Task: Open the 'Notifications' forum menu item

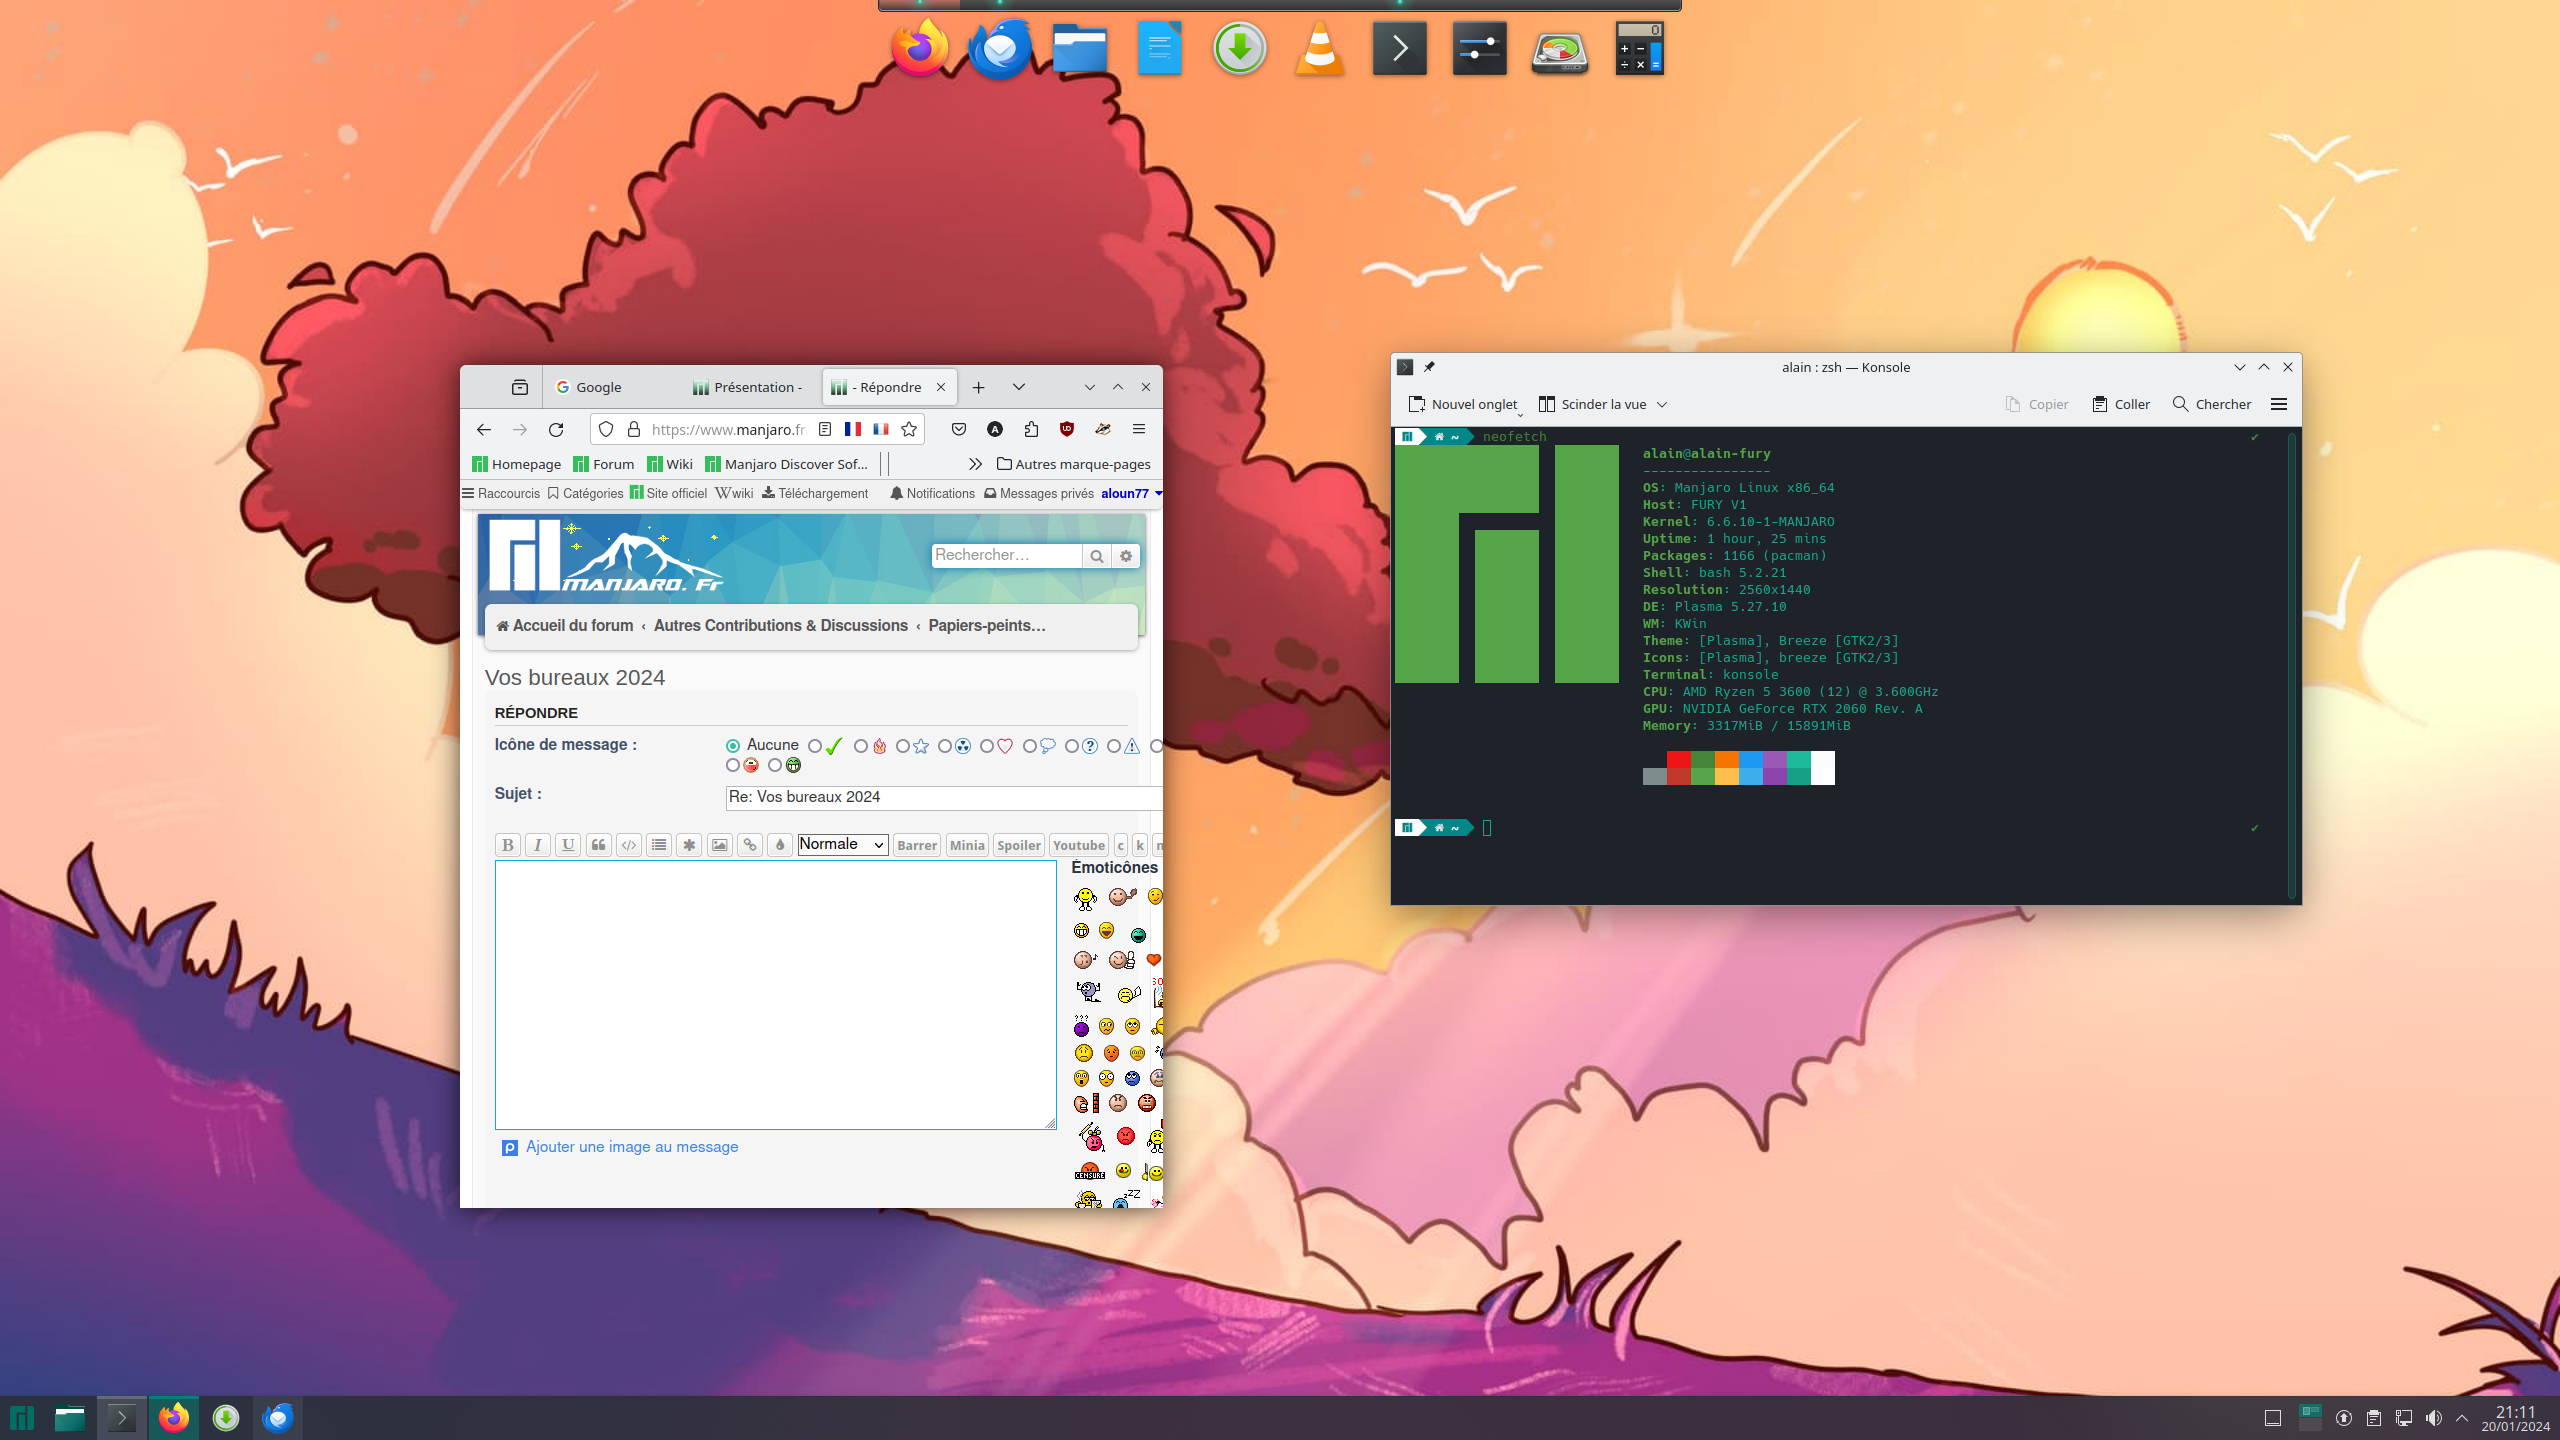Action: (932, 493)
